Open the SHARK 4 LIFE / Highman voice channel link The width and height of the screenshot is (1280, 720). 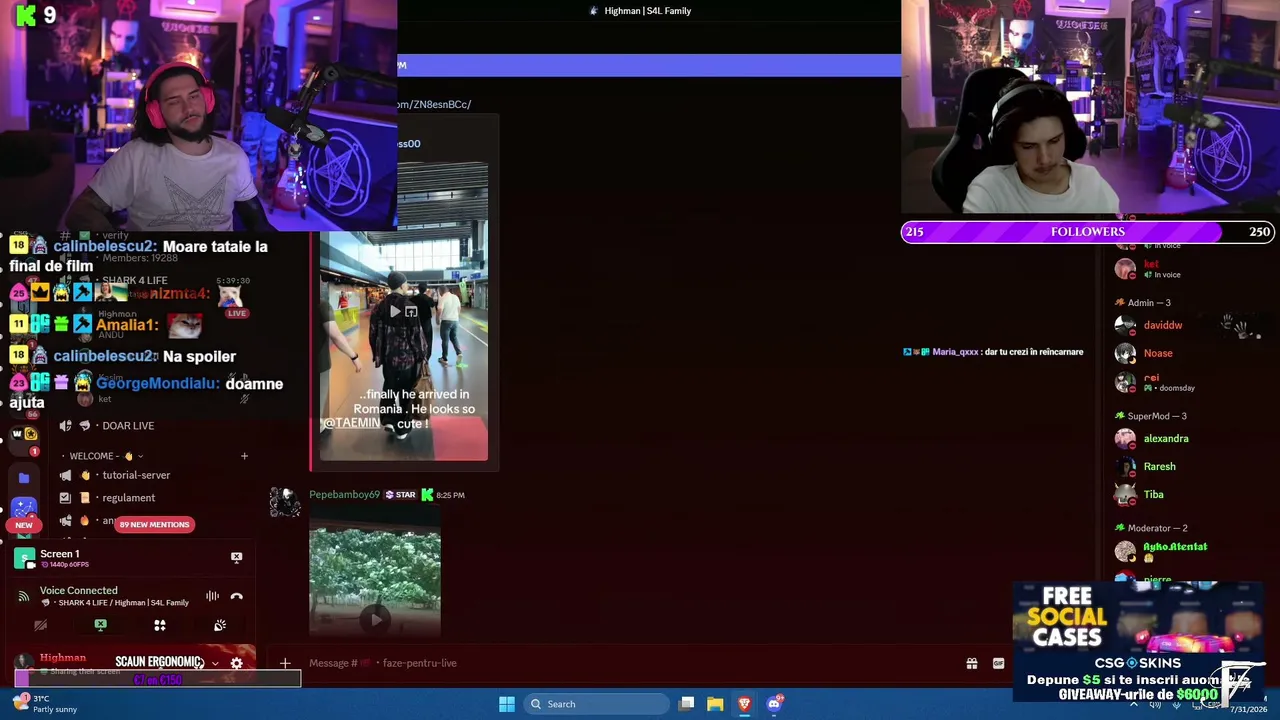coord(123,603)
